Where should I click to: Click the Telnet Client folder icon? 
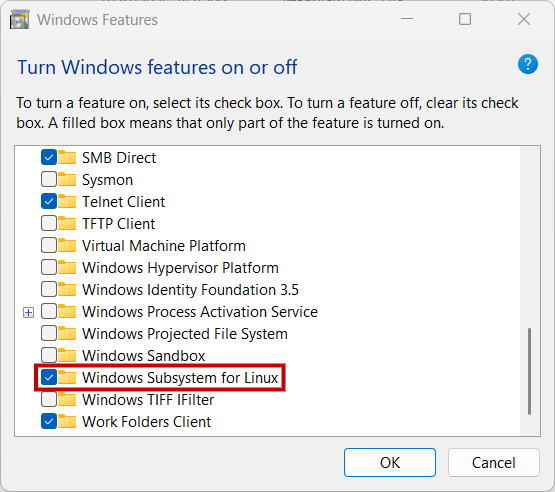click(67, 201)
